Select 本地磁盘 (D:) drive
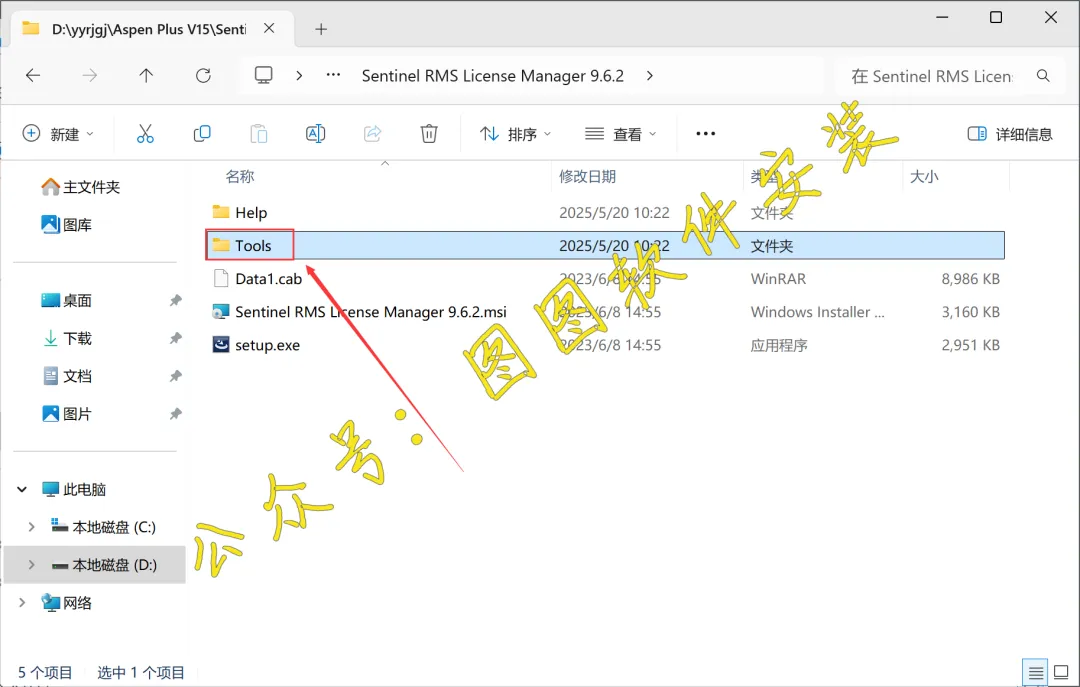 [x=104, y=565]
